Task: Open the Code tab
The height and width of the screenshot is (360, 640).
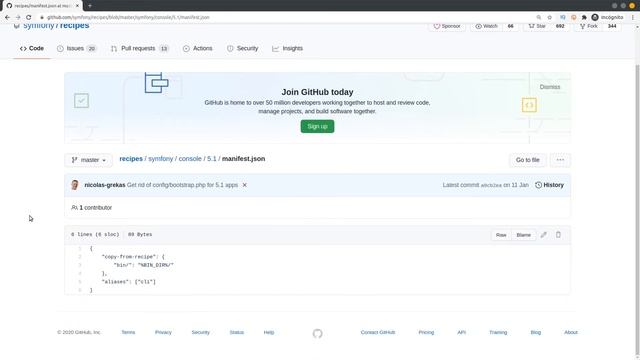Action: [x=32, y=48]
